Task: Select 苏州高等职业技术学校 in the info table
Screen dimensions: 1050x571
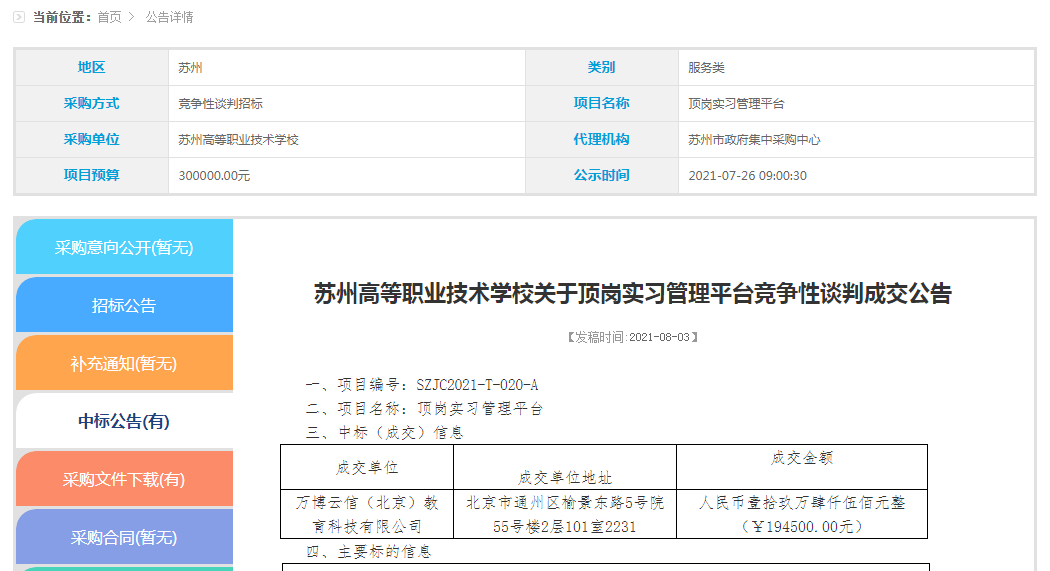Action: (238, 140)
